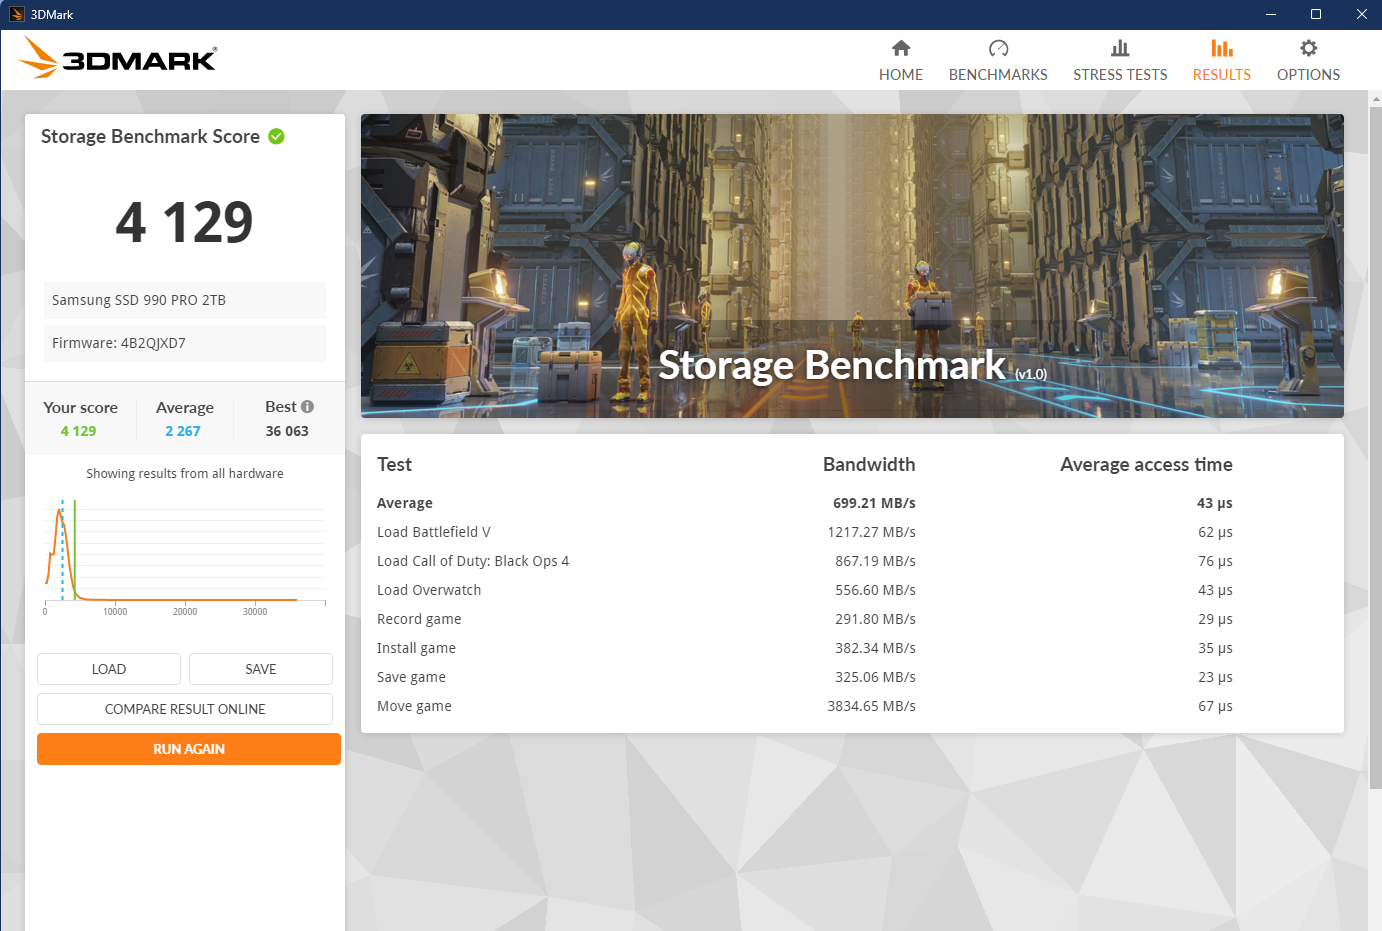Click the Stress Tests bar chart icon
This screenshot has height=931, width=1382.
(x=1120, y=48)
